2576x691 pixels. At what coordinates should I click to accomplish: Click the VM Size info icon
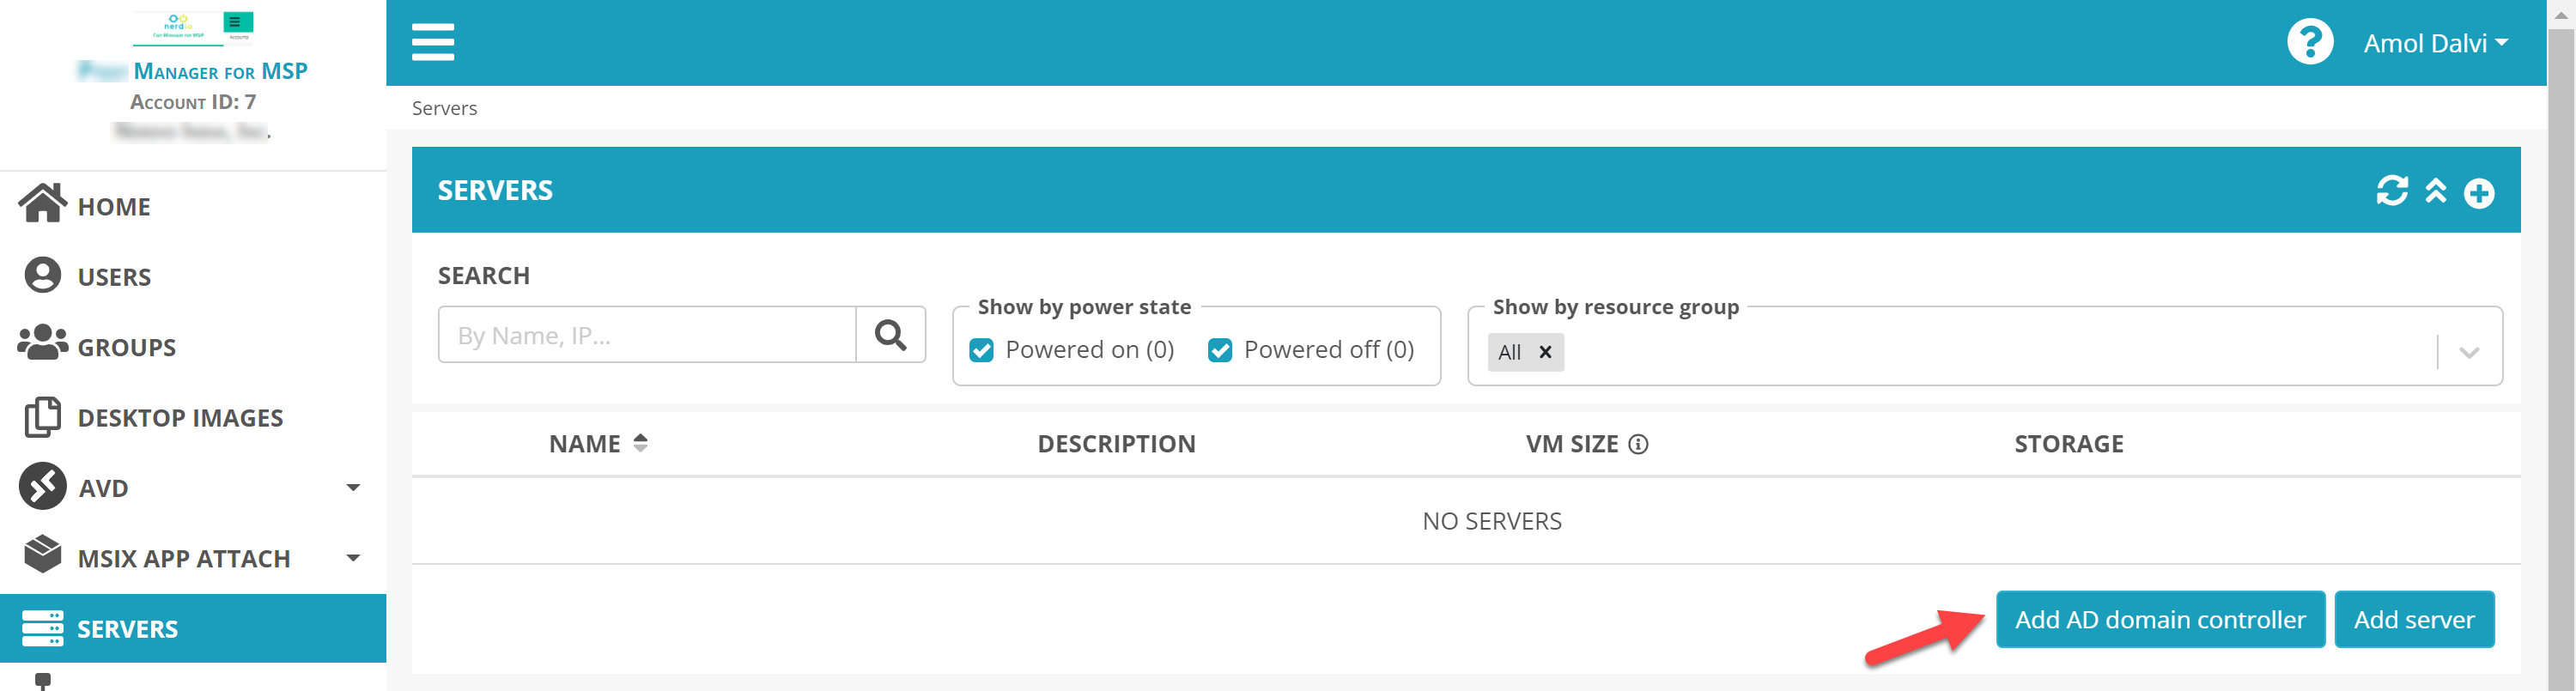pyautogui.click(x=1638, y=444)
